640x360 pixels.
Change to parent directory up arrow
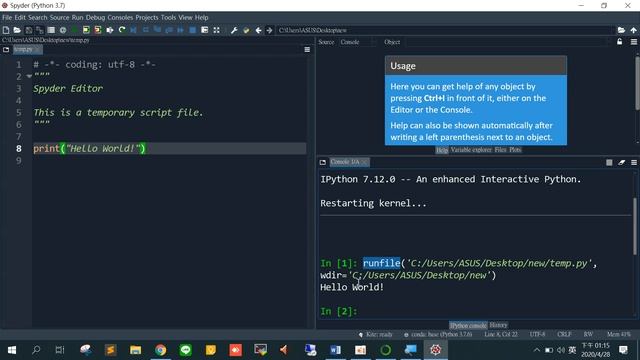click(633, 30)
